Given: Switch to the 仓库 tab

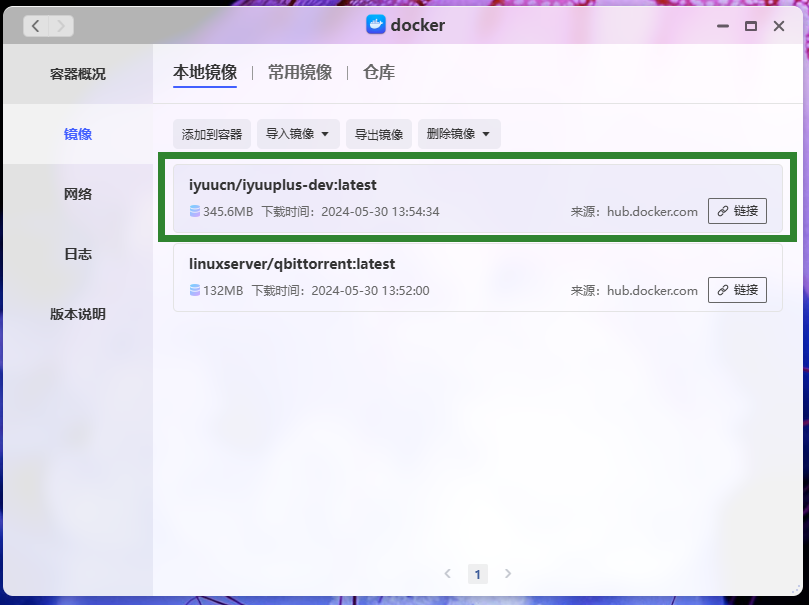Looking at the screenshot, I should pos(379,72).
